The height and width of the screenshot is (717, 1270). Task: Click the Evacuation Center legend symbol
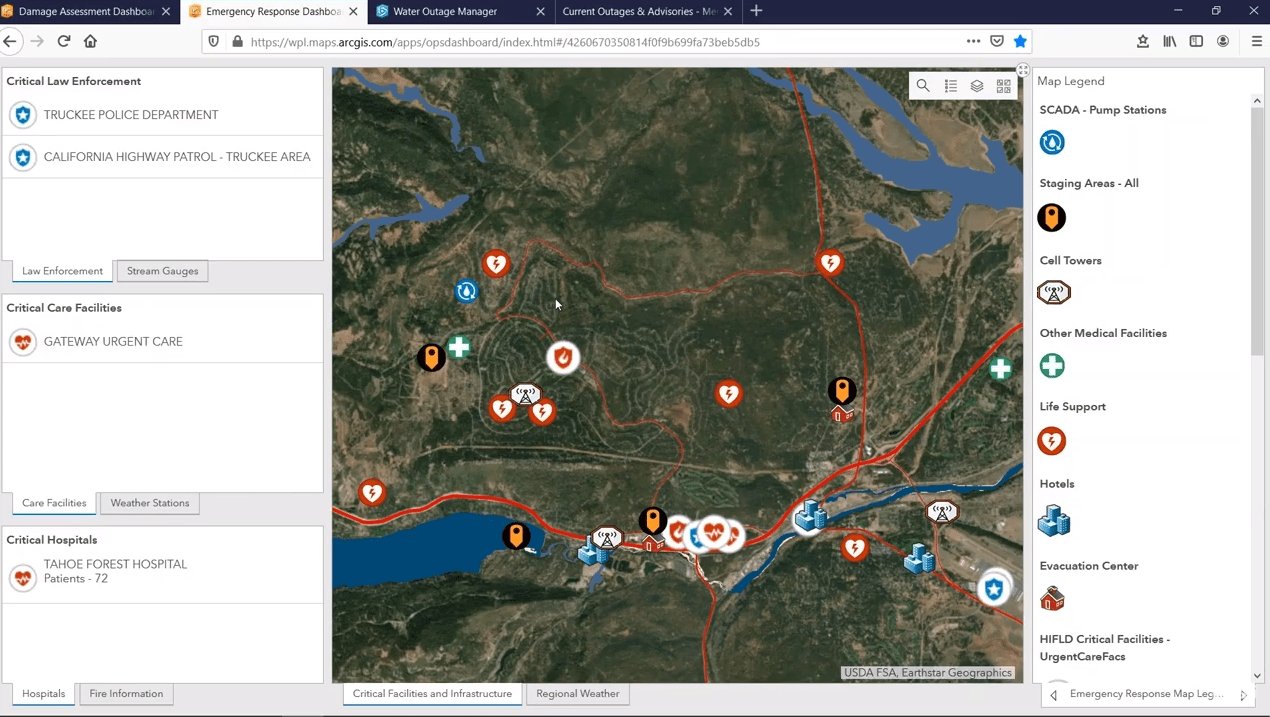pyautogui.click(x=1052, y=598)
